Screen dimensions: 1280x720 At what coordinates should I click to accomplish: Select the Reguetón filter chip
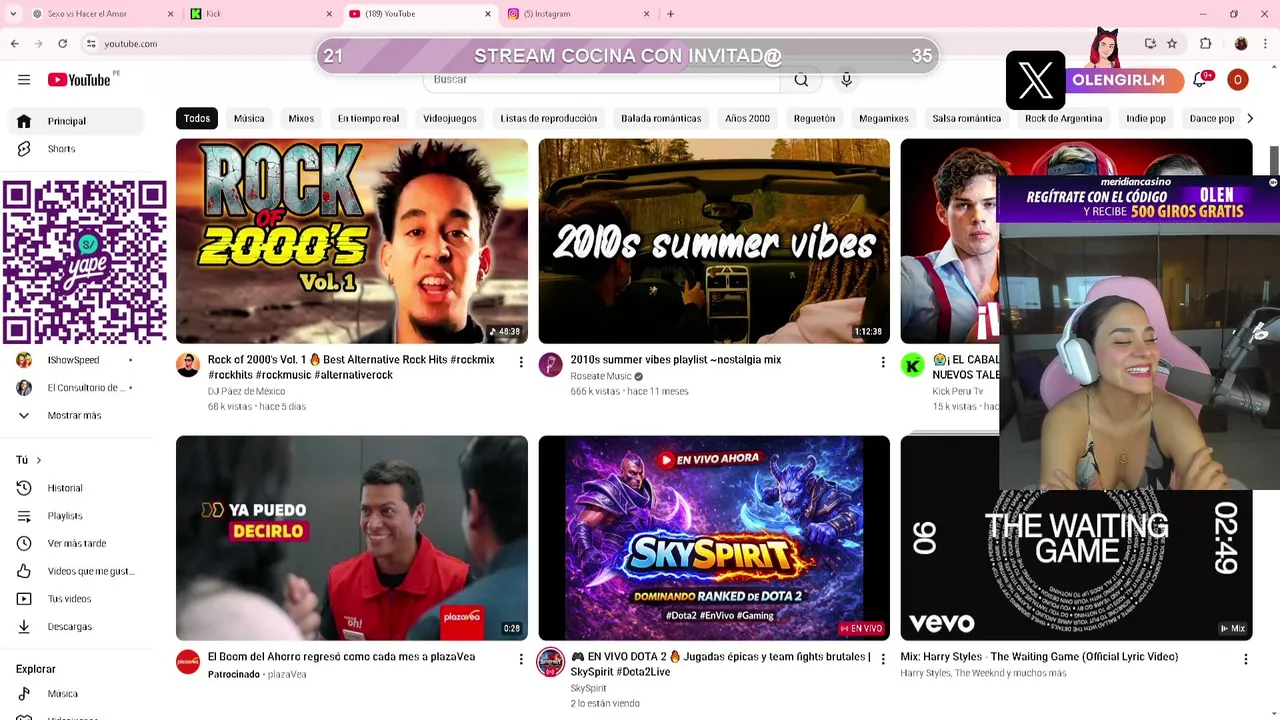click(814, 118)
